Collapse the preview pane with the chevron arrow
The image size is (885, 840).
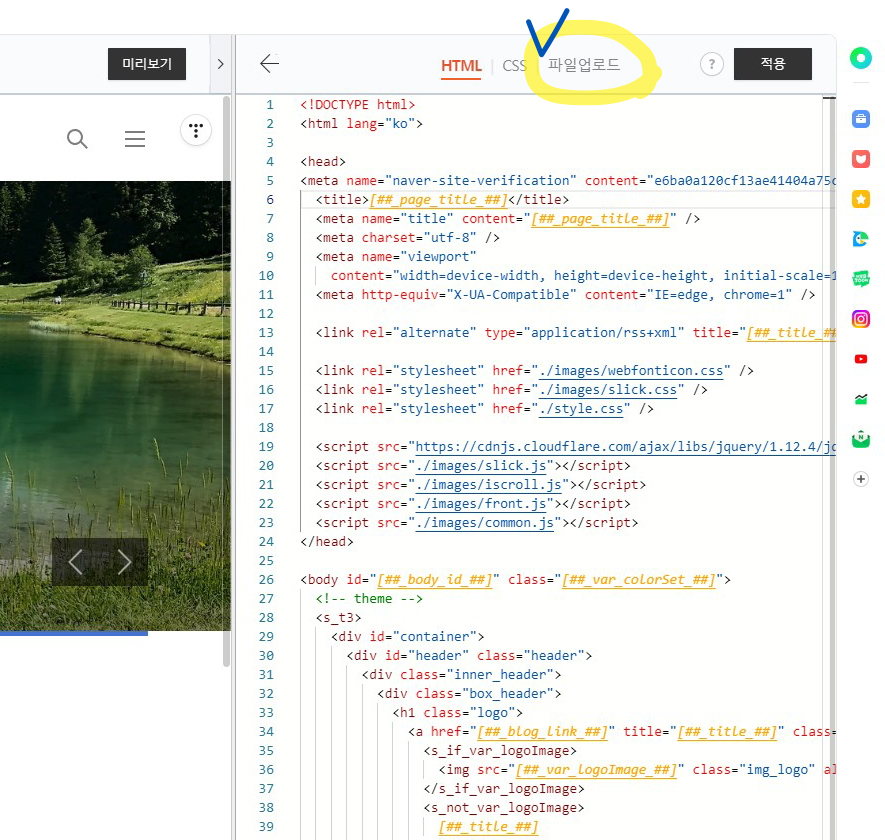221,64
